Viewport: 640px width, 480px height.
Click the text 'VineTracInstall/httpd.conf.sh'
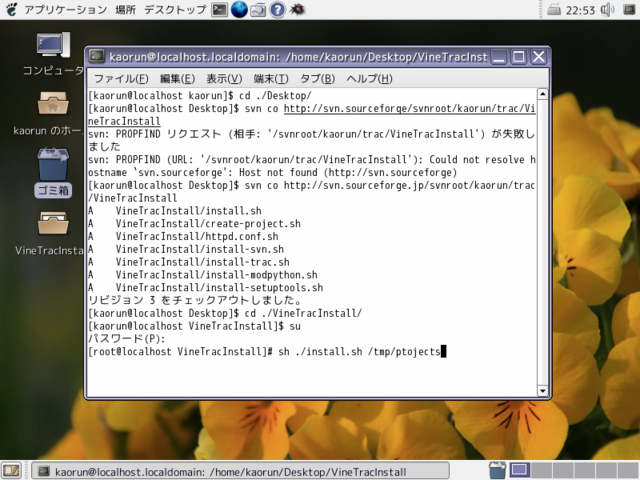click(x=197, y=236)
